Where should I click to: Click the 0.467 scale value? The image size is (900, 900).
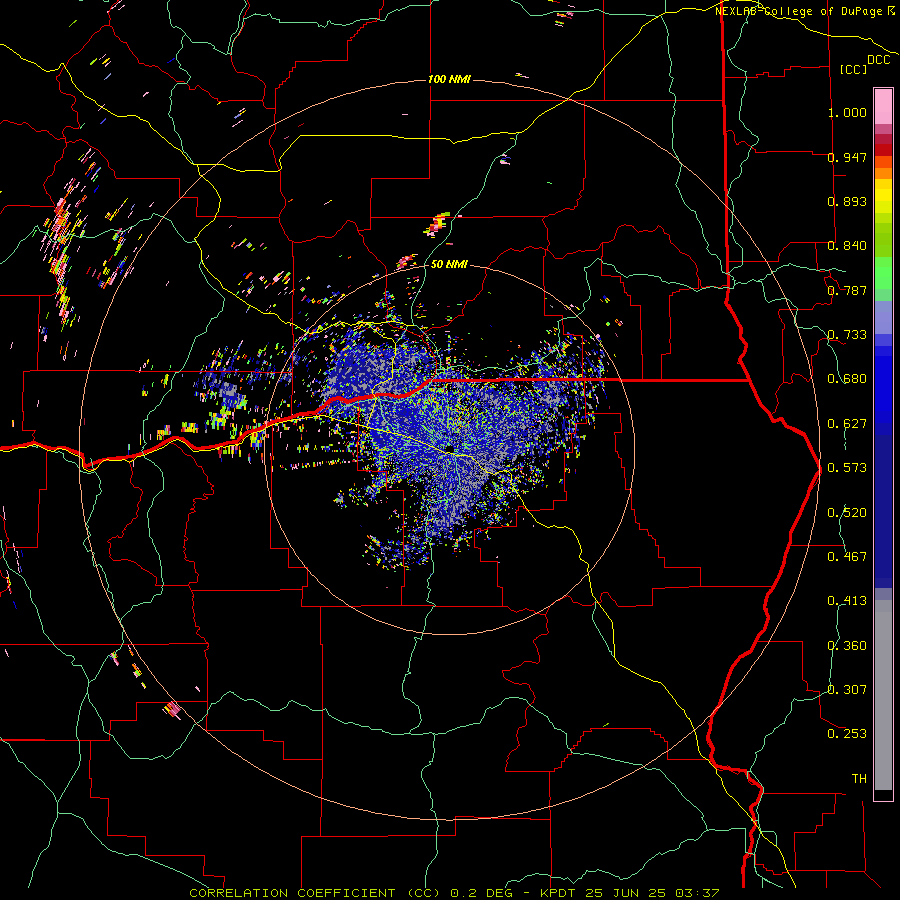847,557
